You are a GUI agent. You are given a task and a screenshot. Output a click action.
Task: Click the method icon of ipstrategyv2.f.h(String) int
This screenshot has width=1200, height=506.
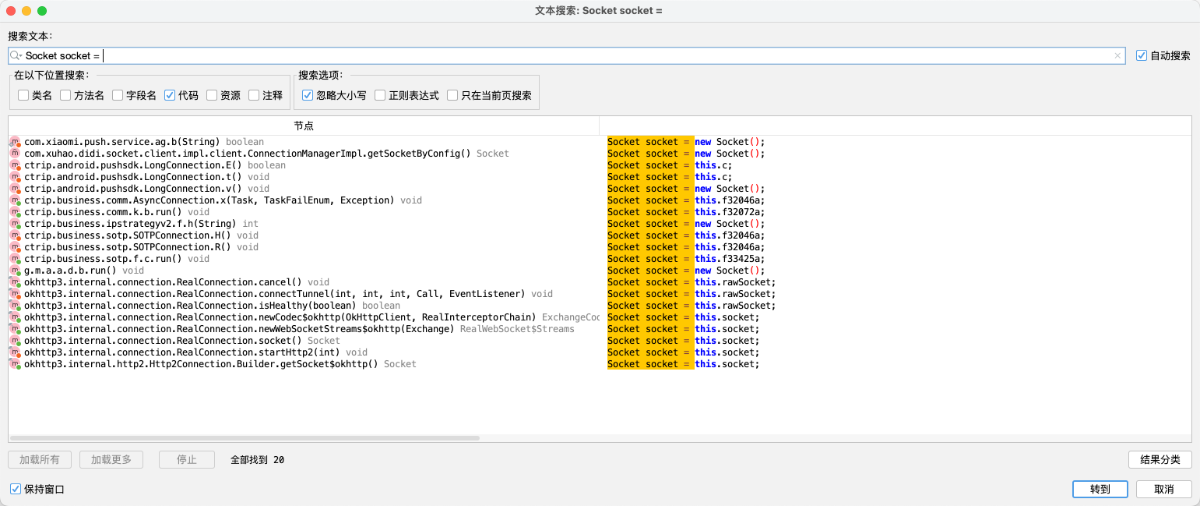pyautogui.click(x=15, y=224)
